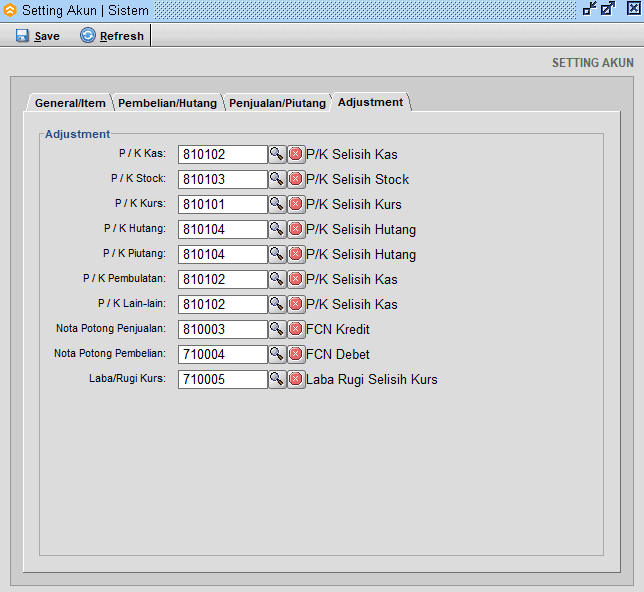Click the P / K Stock code field
This screenshot has height=592, width=644.
[222, 179]
